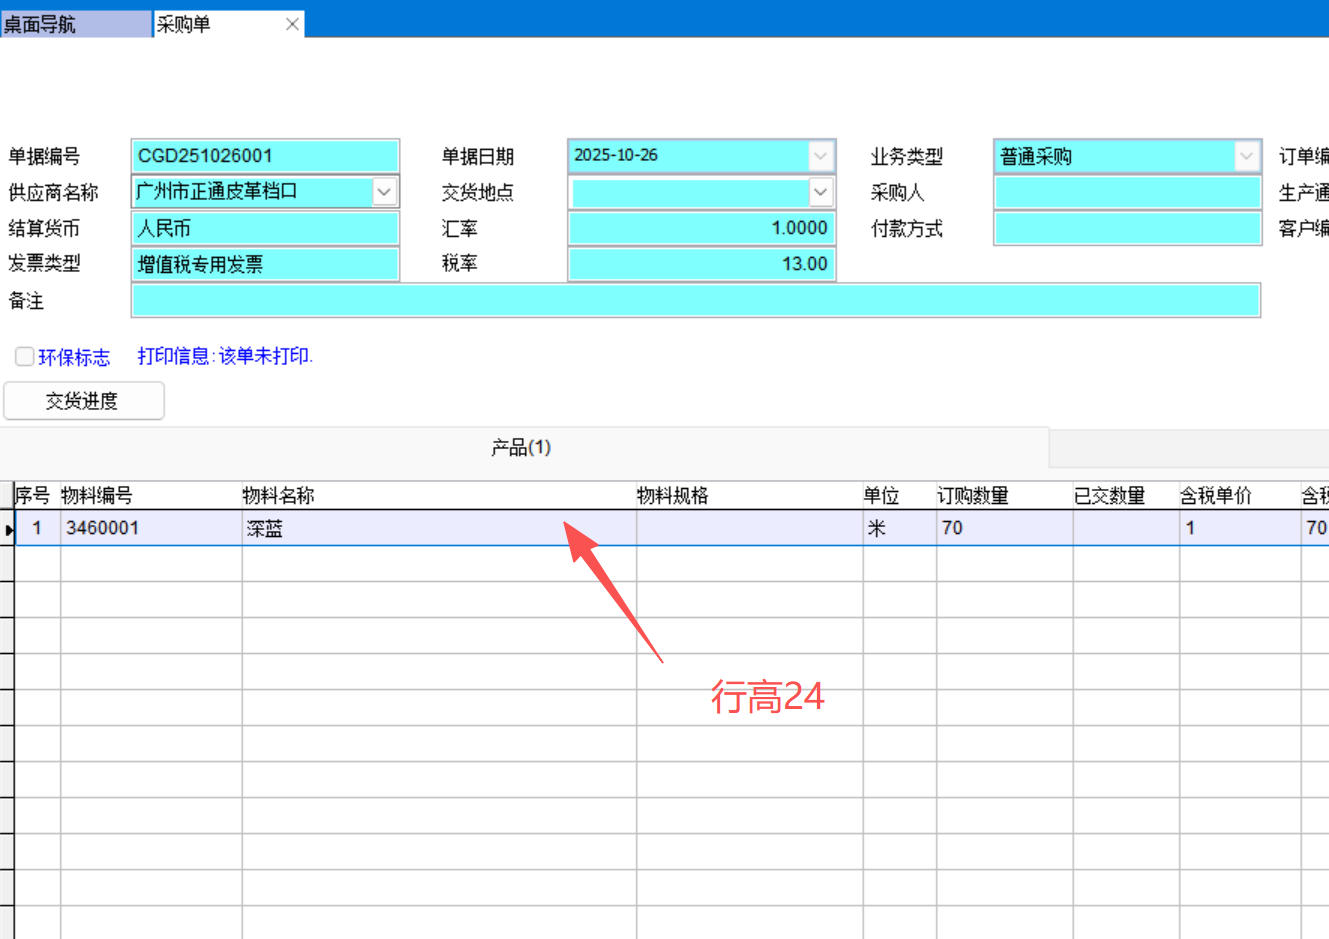Select the 物料编号 cell 3460001

[x=150, y=528]
